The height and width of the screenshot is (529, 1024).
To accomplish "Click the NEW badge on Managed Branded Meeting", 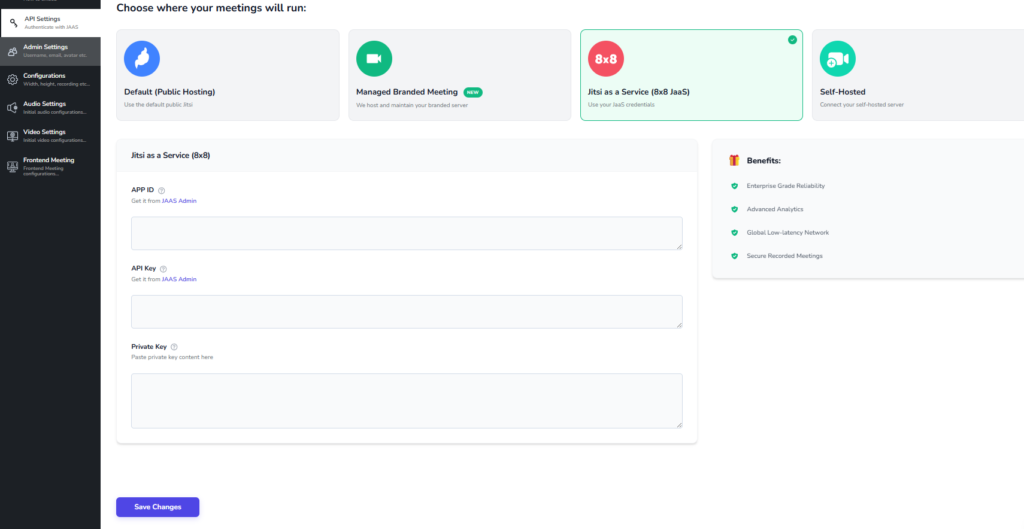I will (x=473, y=92).
